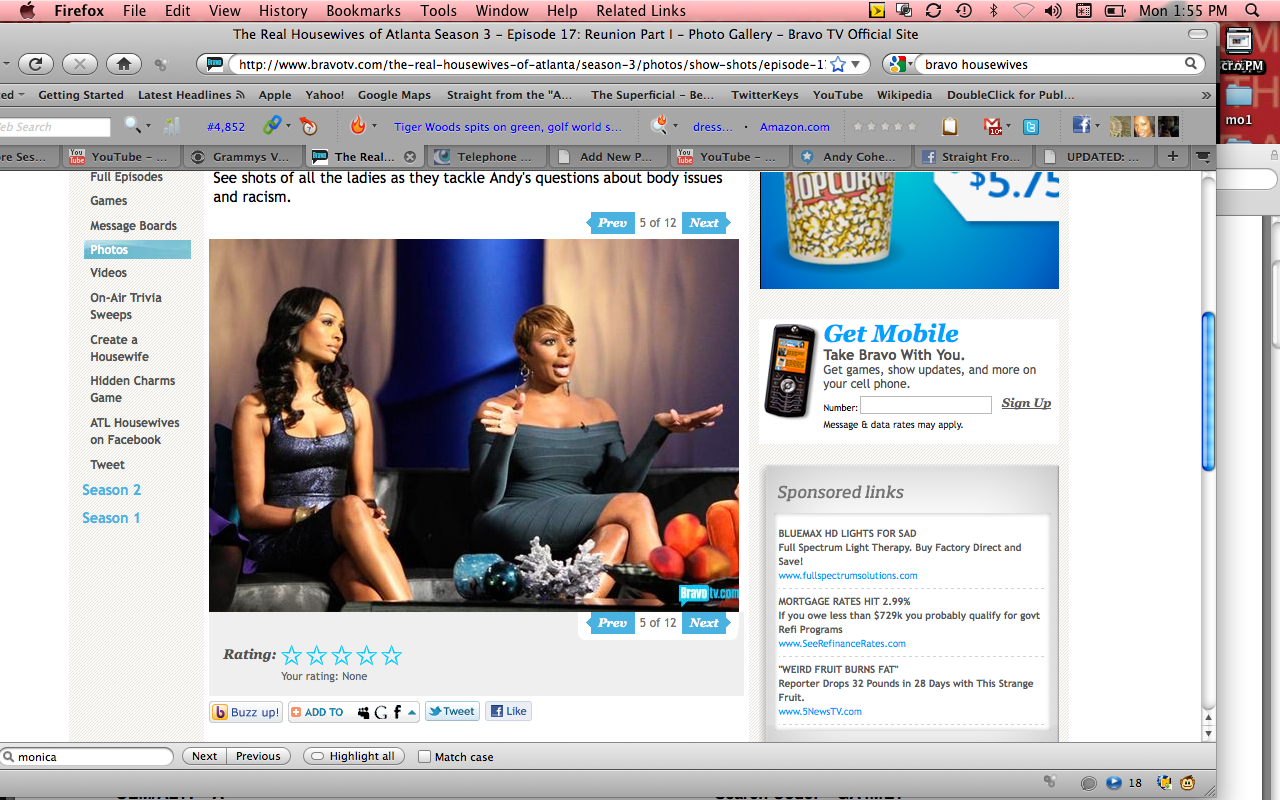Screen dimensions: 1280x800
Task: Click the Spotlight magnifier in menu bar
Action: click(1252, 11)
